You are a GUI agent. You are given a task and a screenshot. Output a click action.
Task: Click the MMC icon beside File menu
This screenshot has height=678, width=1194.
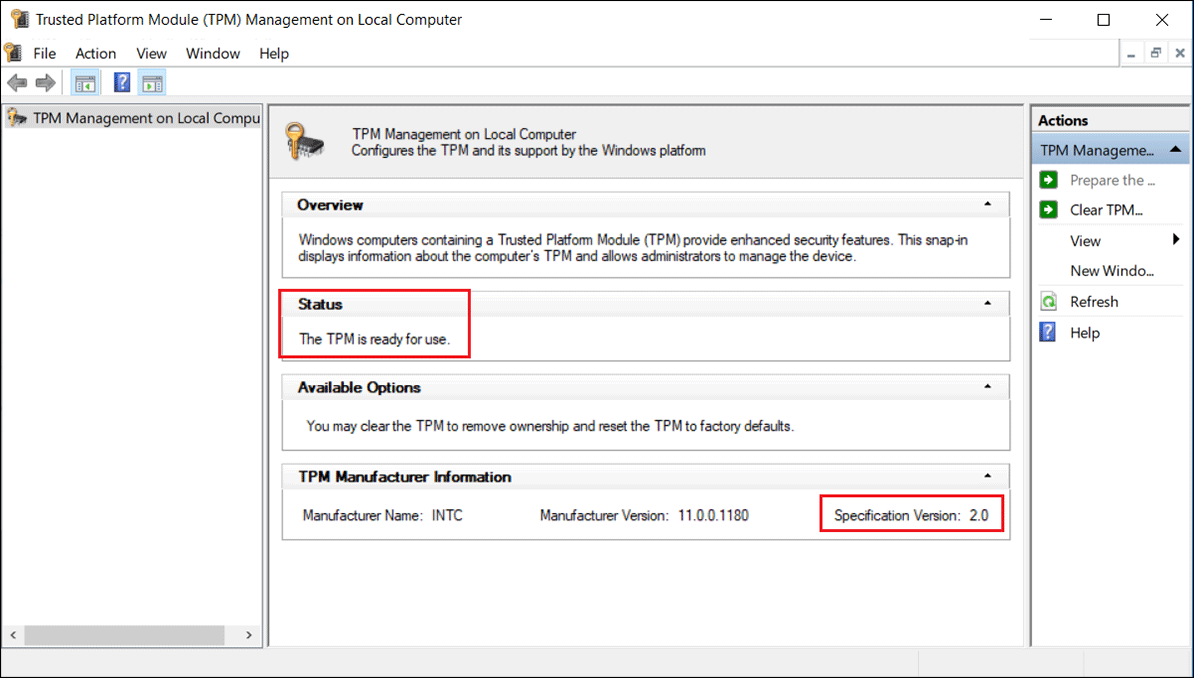point(13,53)
